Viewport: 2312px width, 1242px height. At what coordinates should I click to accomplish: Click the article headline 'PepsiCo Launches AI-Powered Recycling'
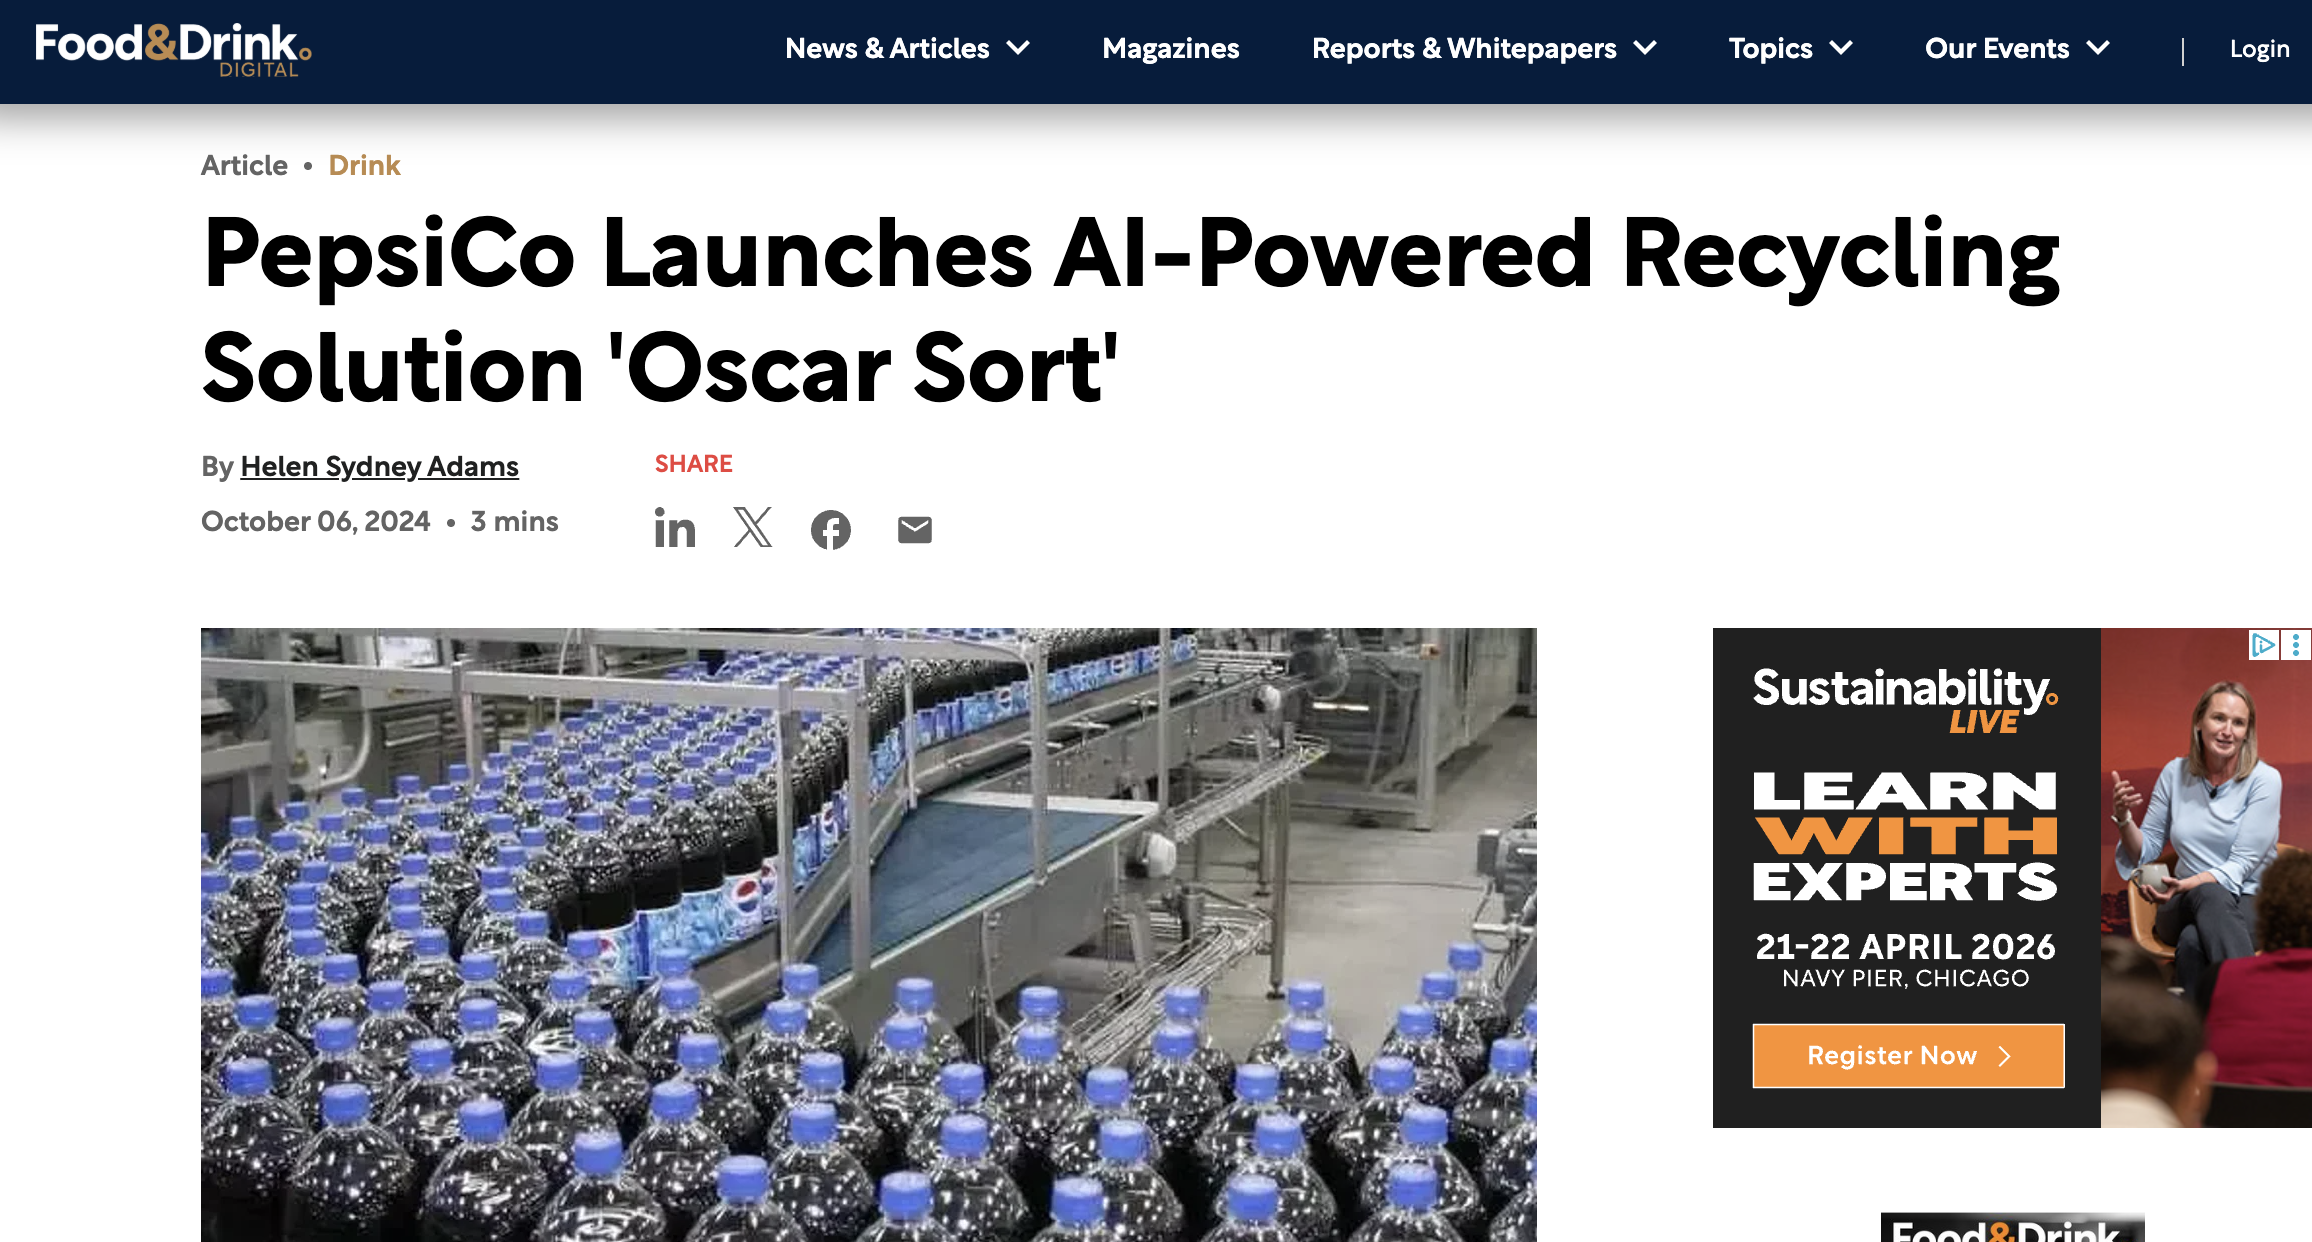(1130, 310)
